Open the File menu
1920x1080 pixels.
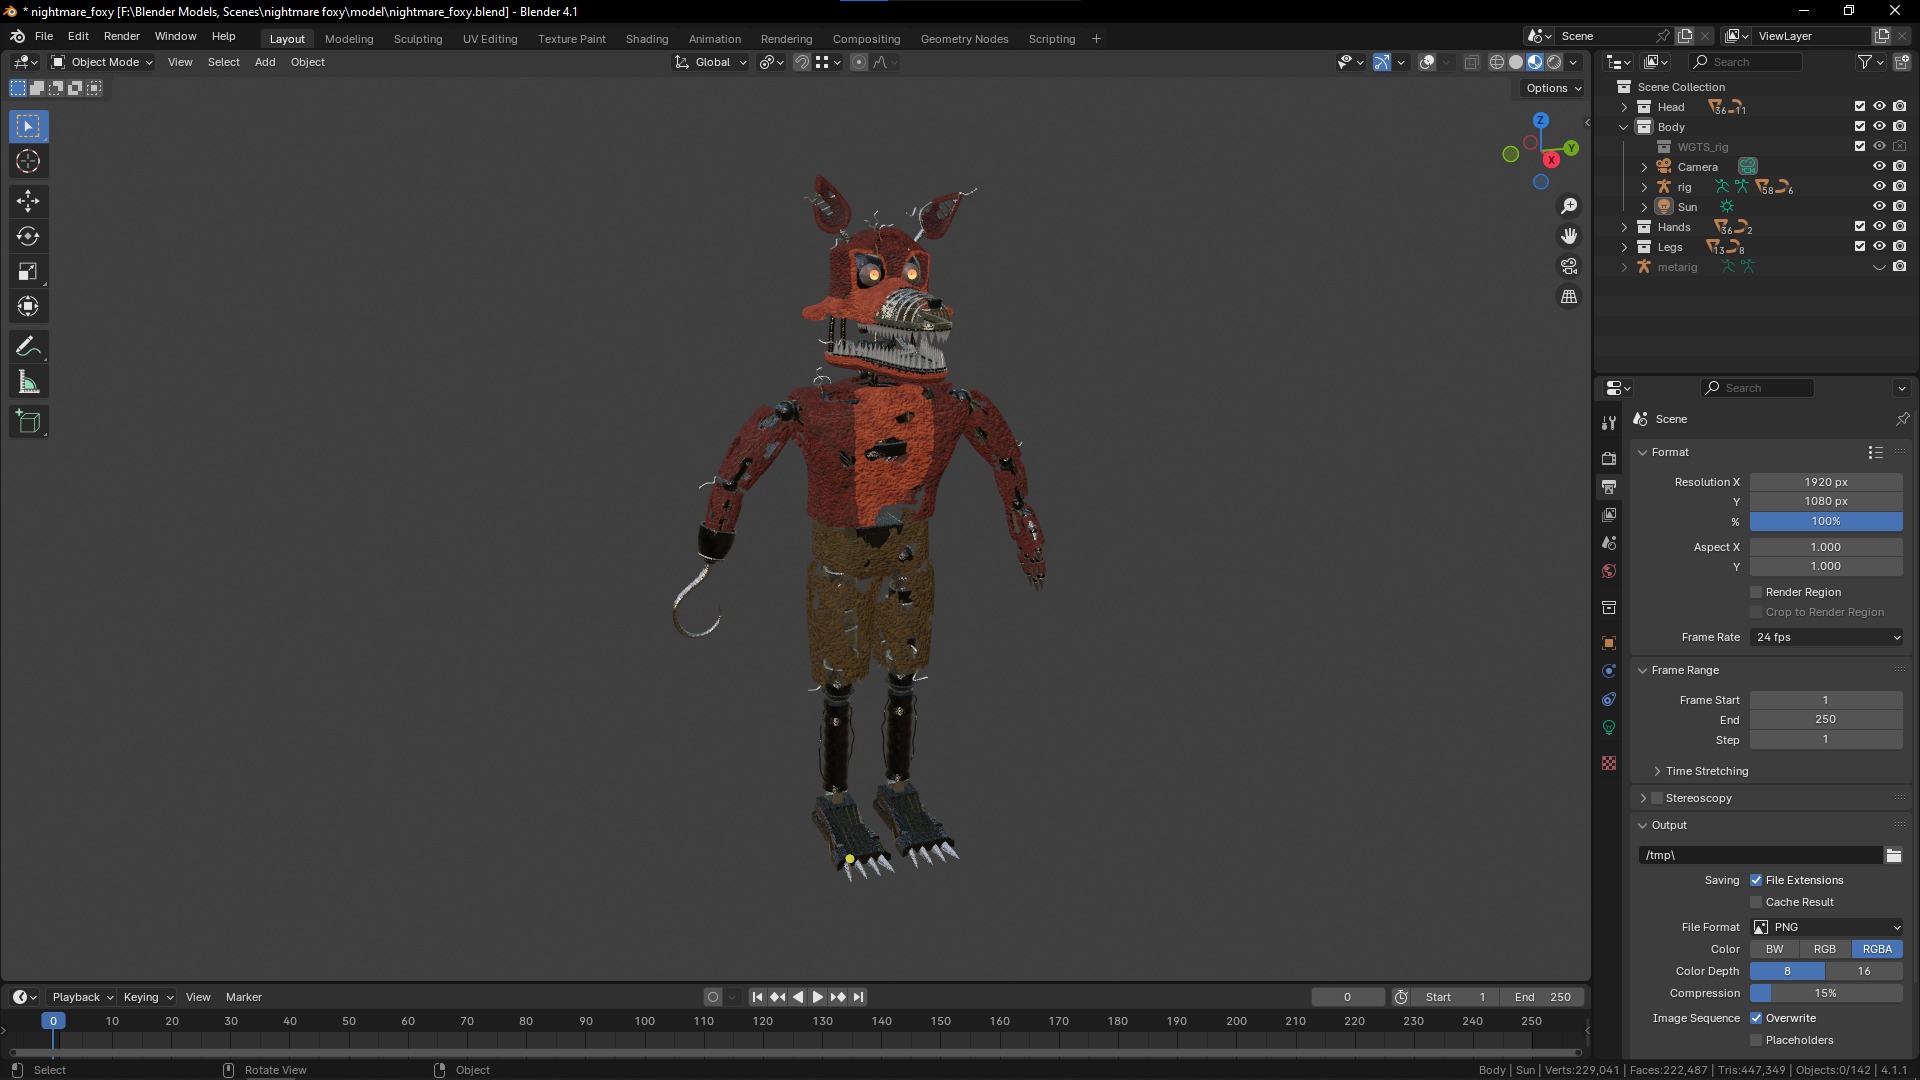pos(44,36)
